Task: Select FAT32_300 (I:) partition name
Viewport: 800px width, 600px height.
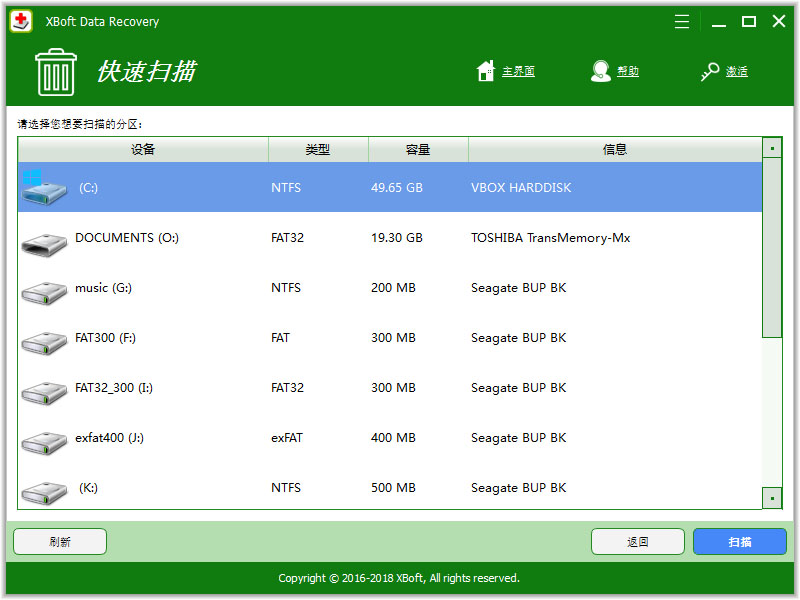Action: tap(114, 388)
